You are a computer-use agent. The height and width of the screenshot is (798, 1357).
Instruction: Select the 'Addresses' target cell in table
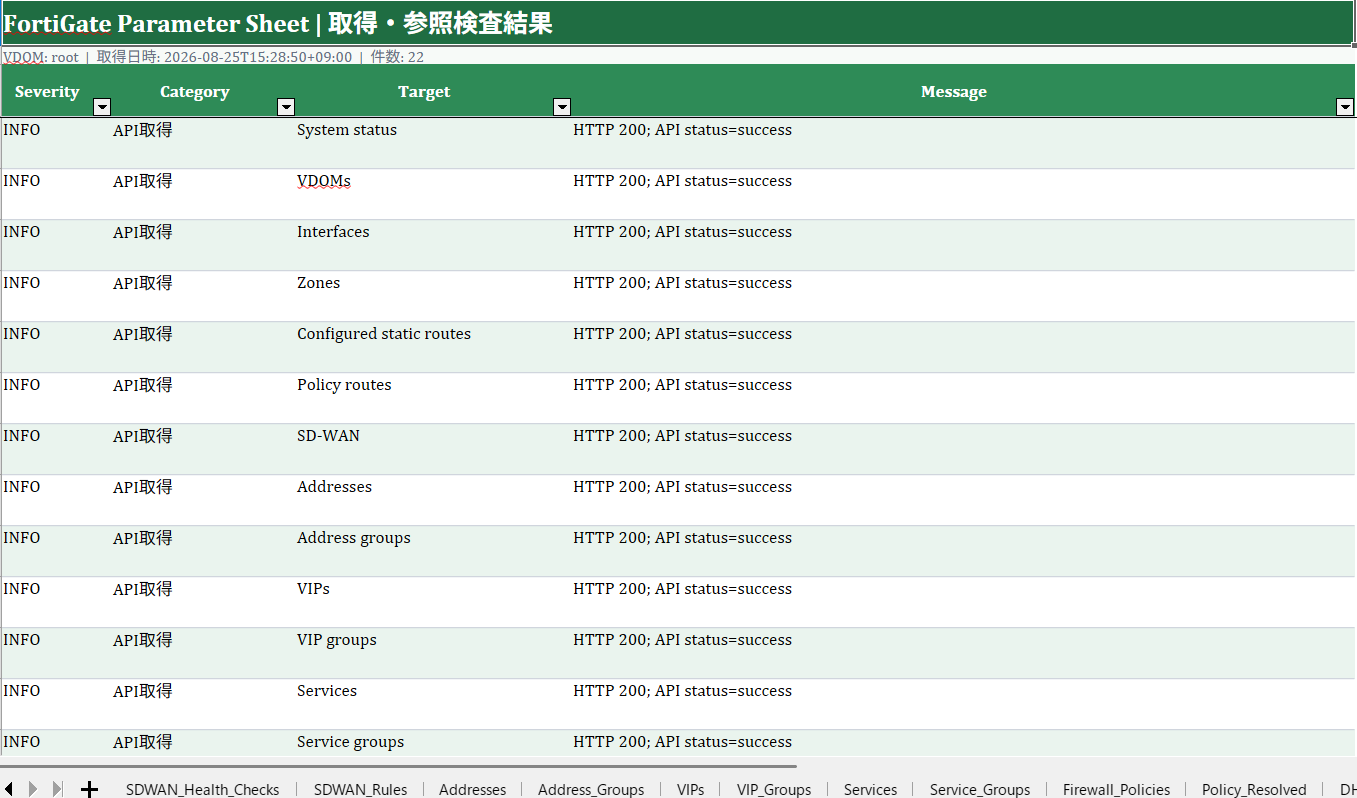[433, 500]
